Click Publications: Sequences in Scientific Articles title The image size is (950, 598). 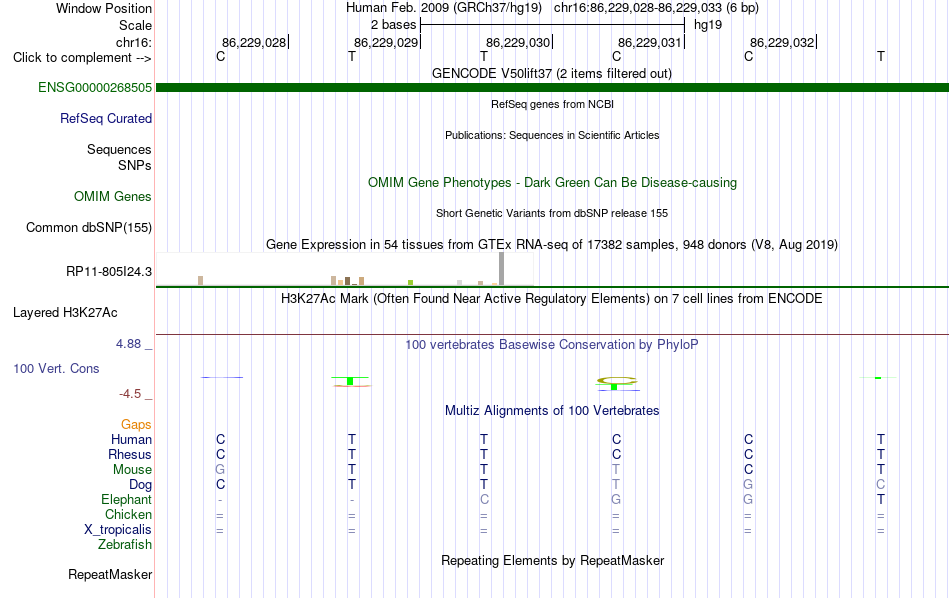(552, 135)
